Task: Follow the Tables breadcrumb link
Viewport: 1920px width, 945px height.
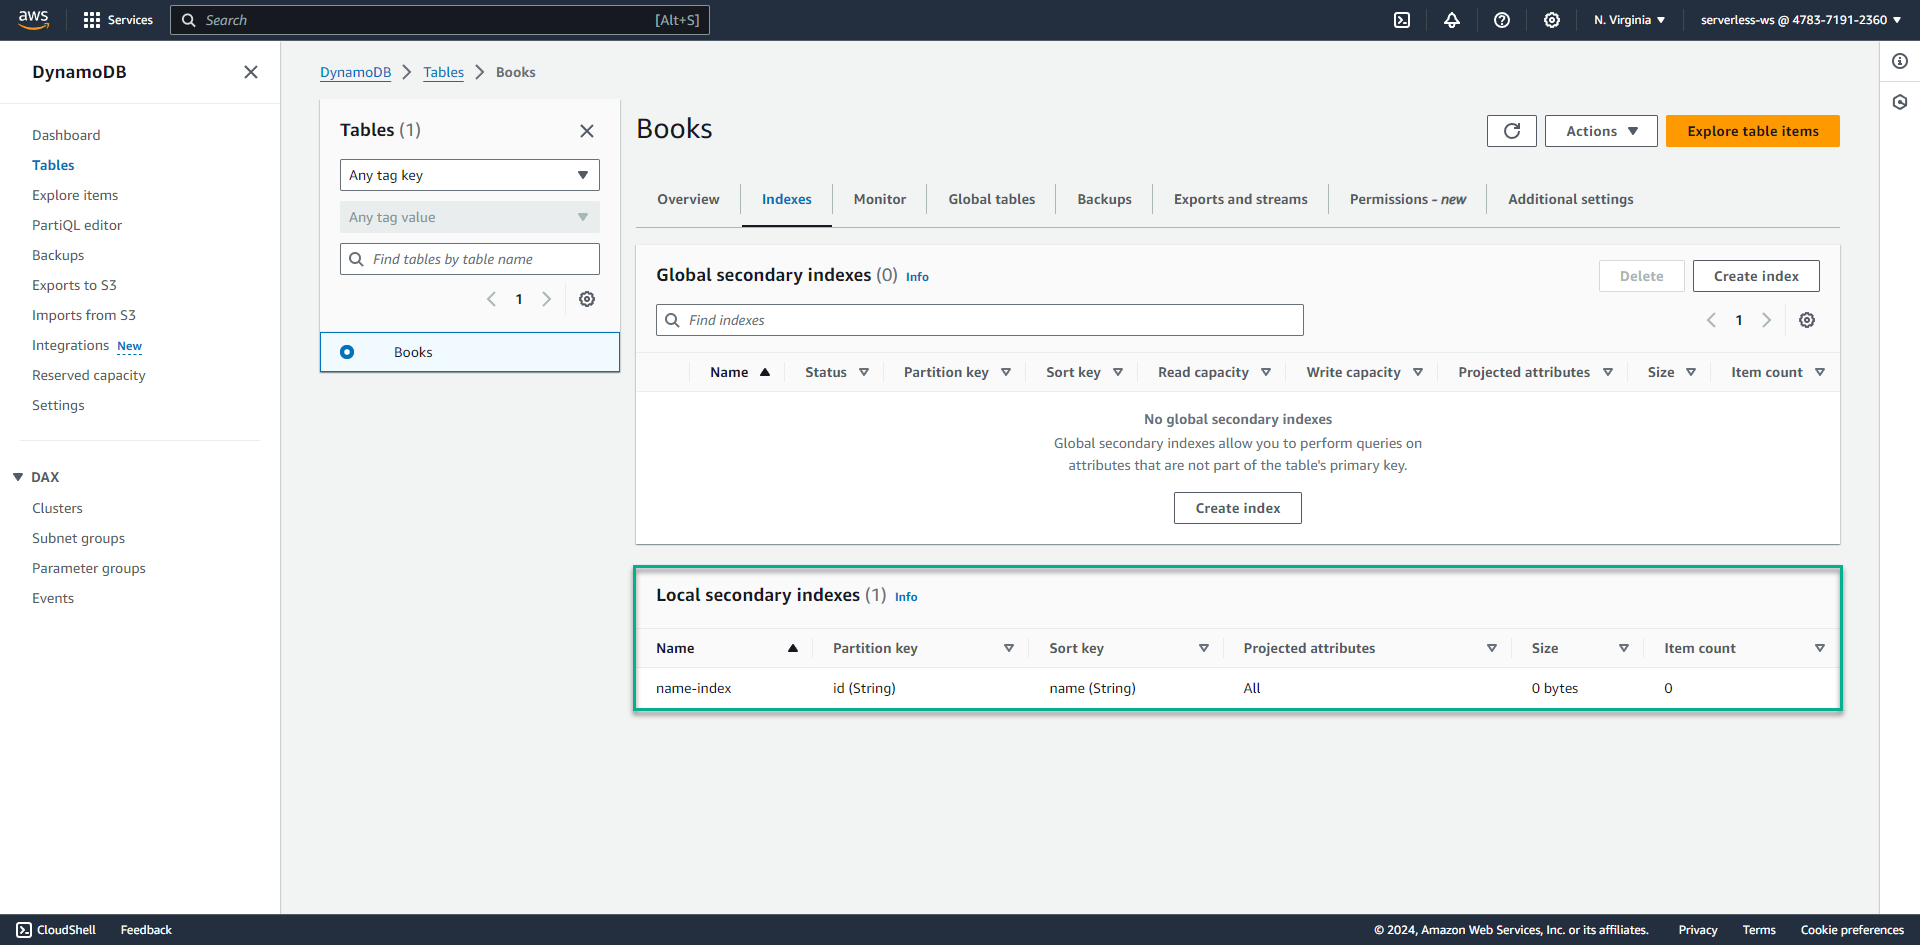Action: (443, 72)
